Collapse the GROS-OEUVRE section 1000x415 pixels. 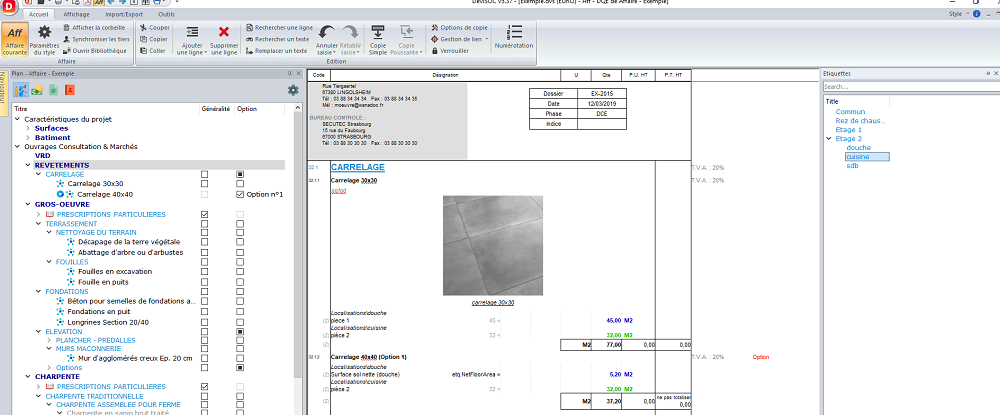tap(27, 204)
